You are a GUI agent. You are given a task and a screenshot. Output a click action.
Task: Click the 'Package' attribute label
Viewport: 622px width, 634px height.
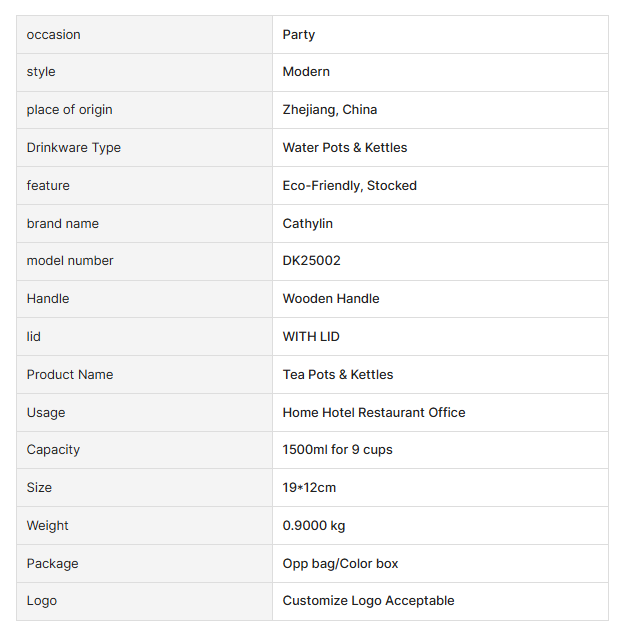pos(52,564)
